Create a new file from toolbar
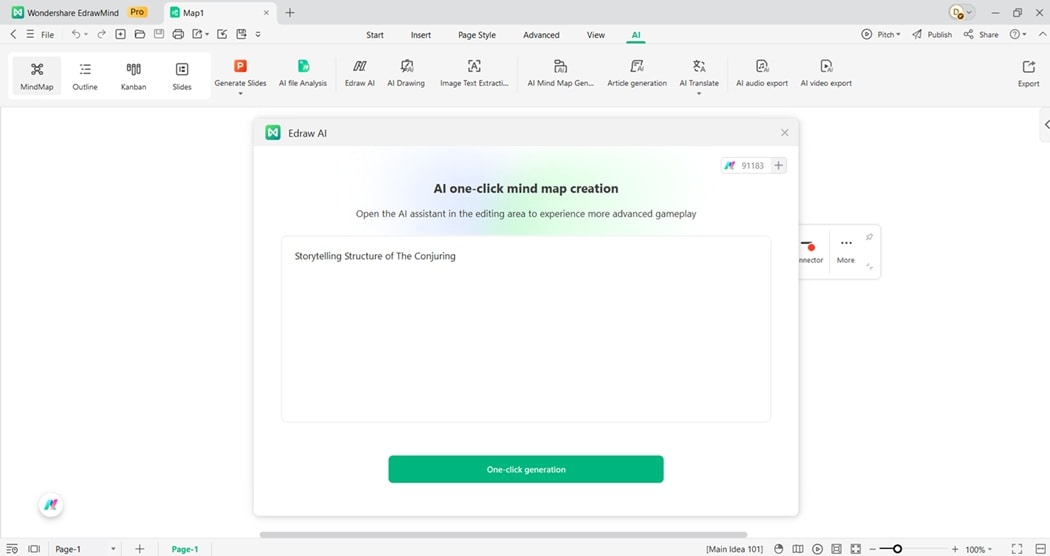This screenshot has height=556, width=1050. (121, 34)
